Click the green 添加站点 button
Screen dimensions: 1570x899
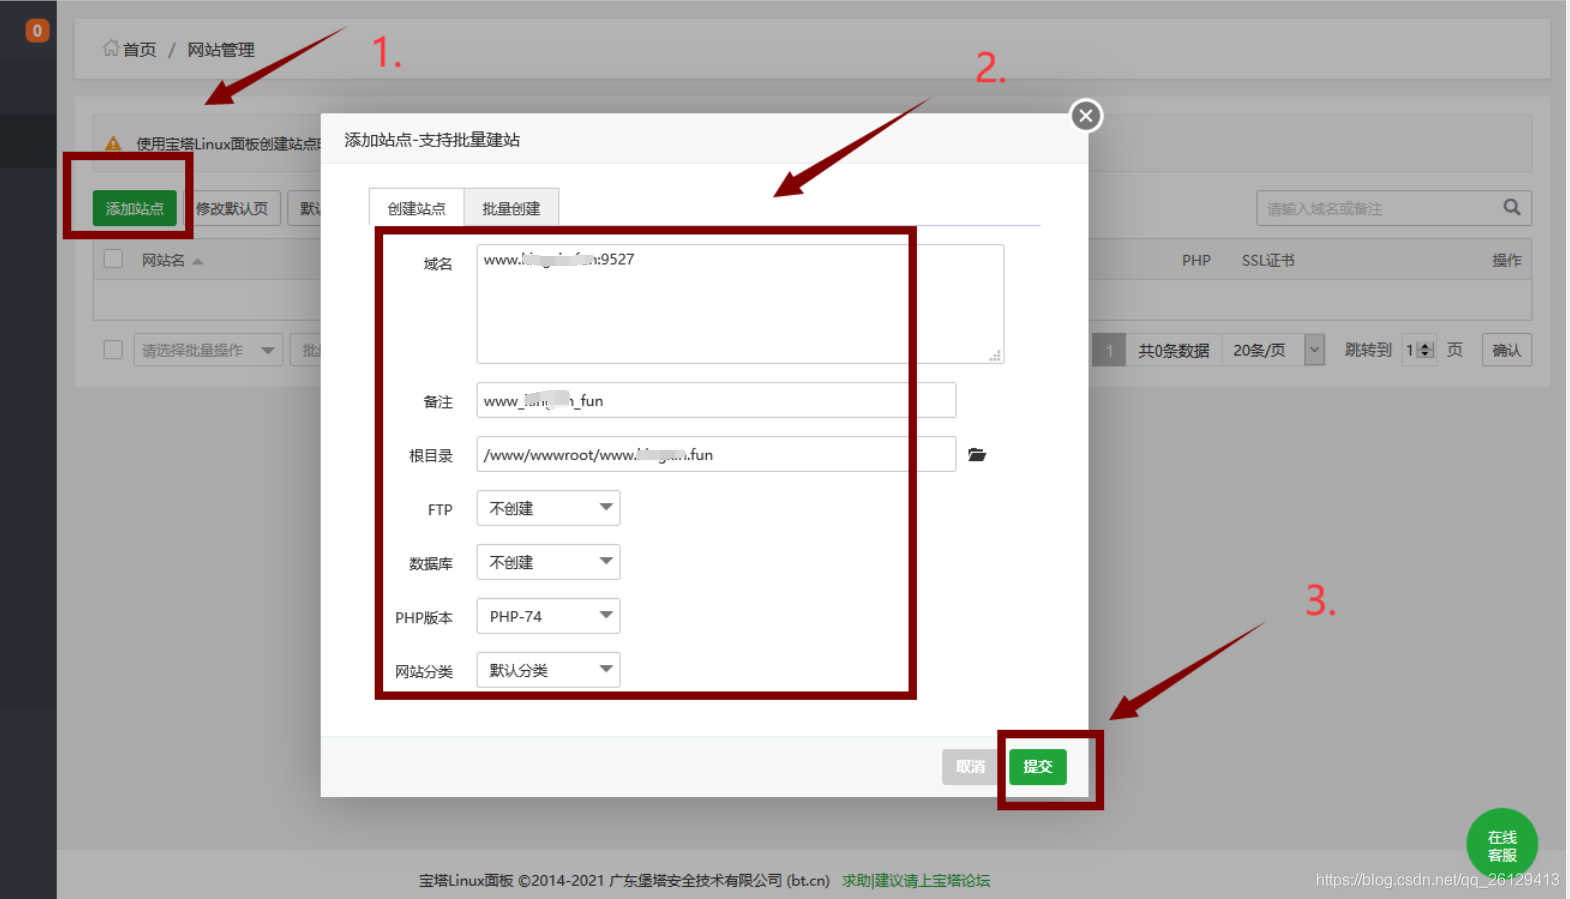coord(134,208)
